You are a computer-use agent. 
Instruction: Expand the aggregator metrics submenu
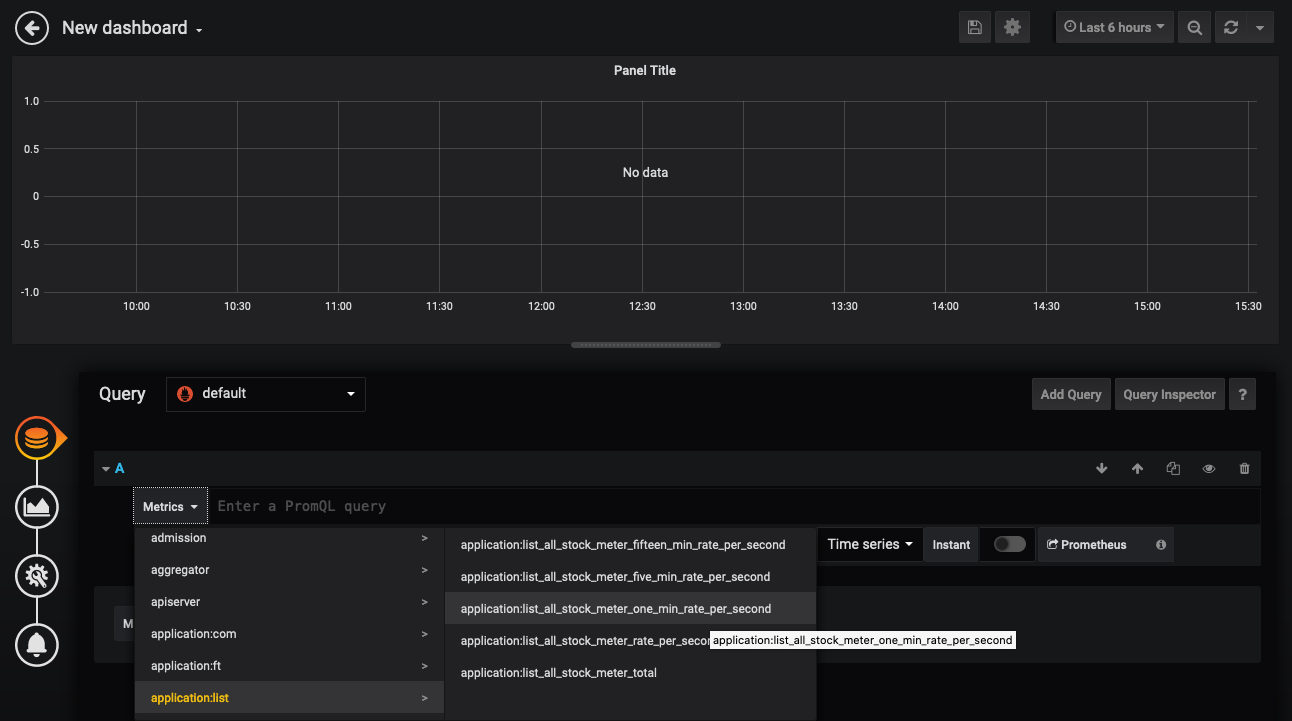290,570
